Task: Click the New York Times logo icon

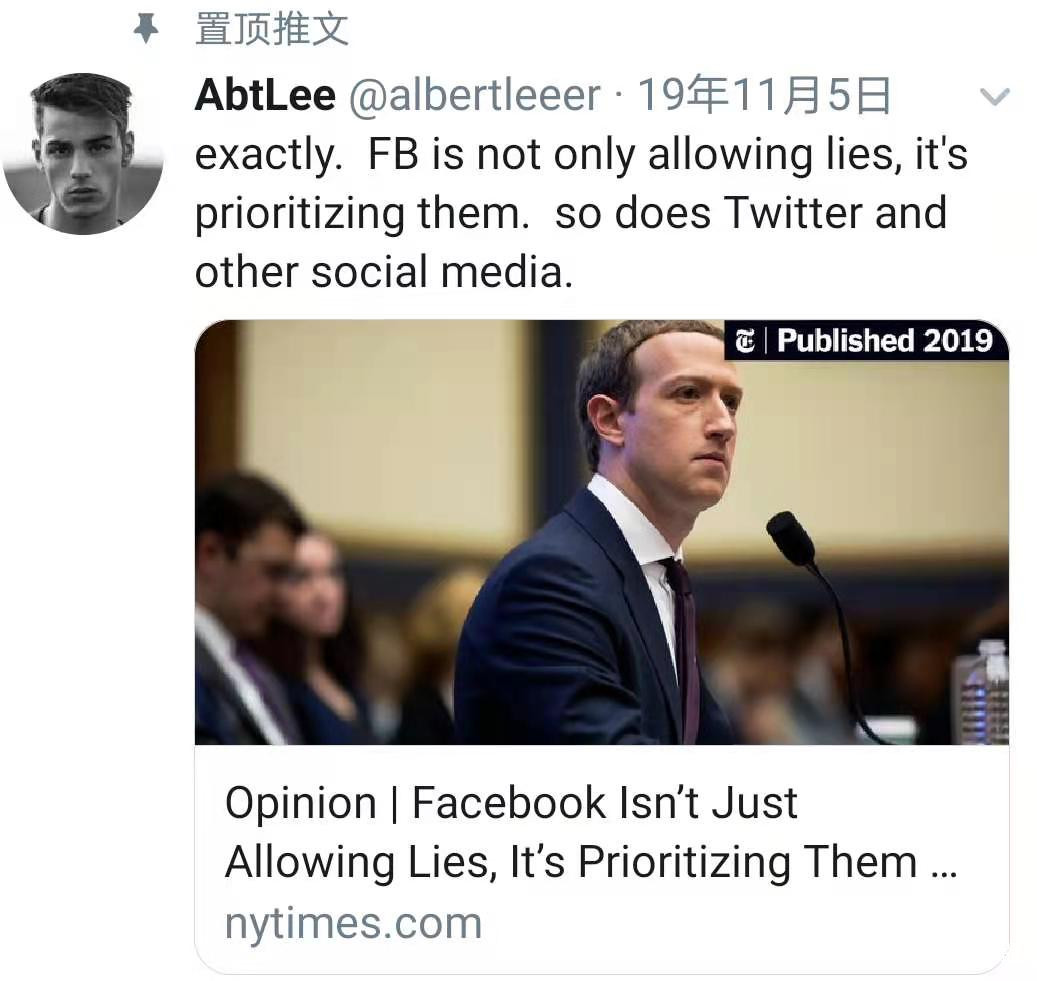Action: point(745,341)
